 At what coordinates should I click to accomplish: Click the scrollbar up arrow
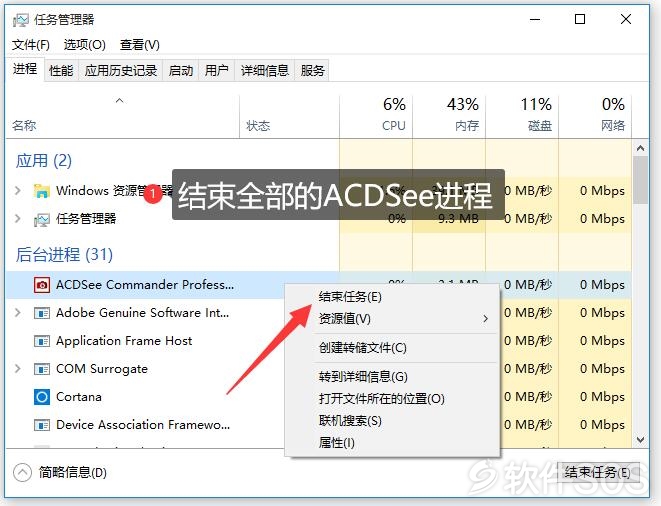point(641,148)
